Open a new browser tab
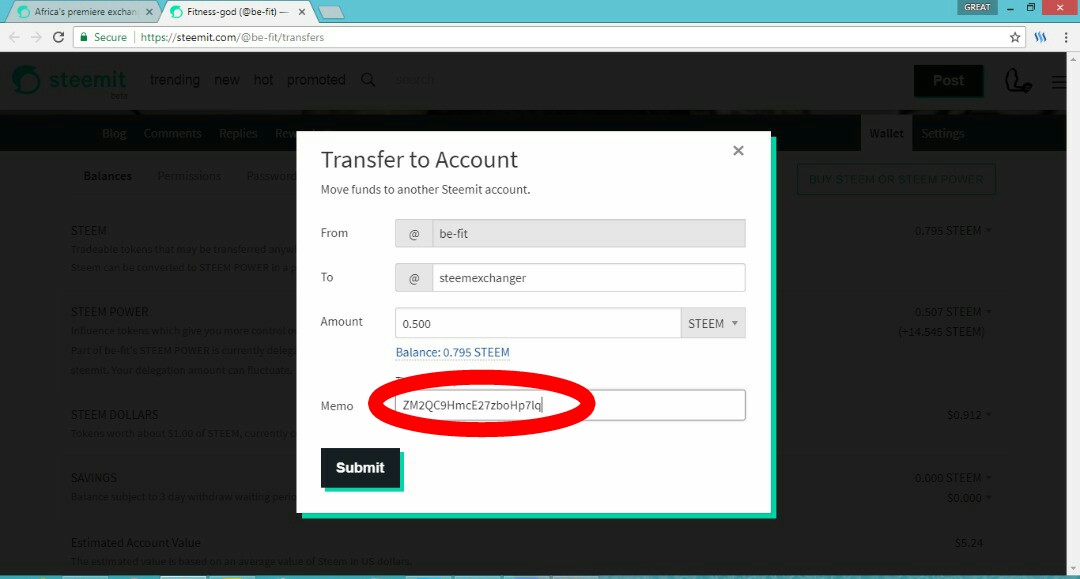Screen dimensions: 1080x579 pyautogui.click(x=331, y=12)
